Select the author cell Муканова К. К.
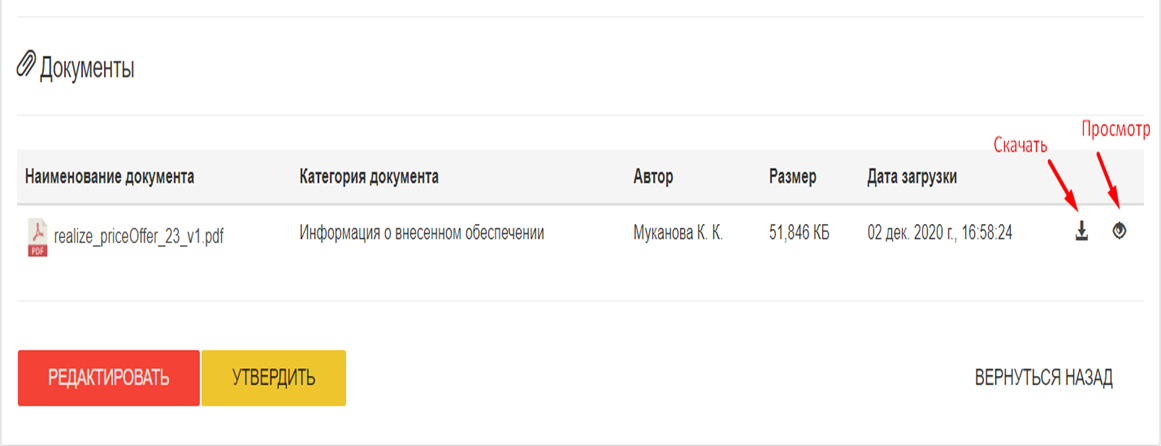1161x446 pixels. pos(678,233)
